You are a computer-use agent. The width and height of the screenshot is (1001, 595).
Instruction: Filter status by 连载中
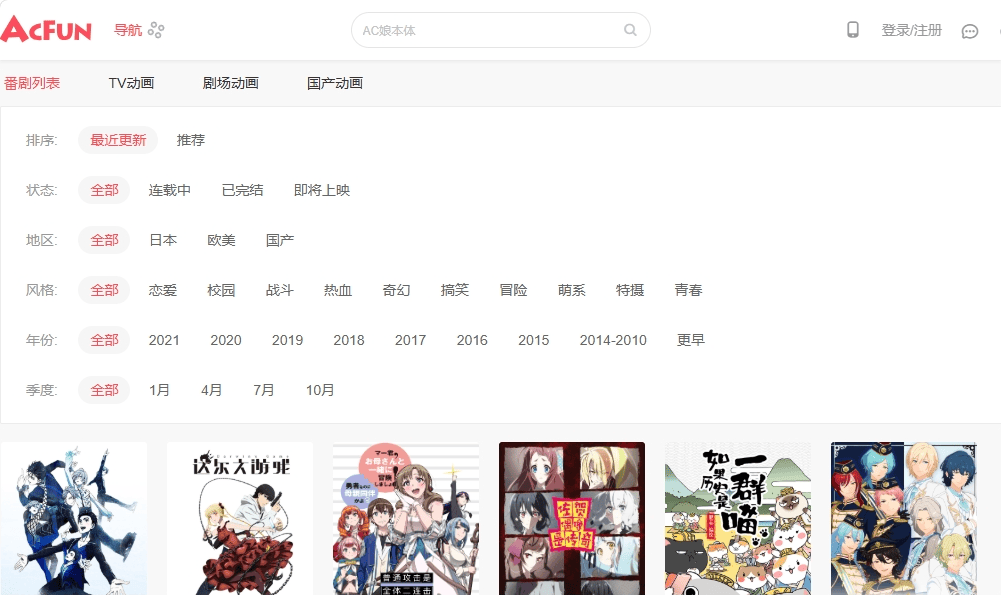(x=169, y=190)
